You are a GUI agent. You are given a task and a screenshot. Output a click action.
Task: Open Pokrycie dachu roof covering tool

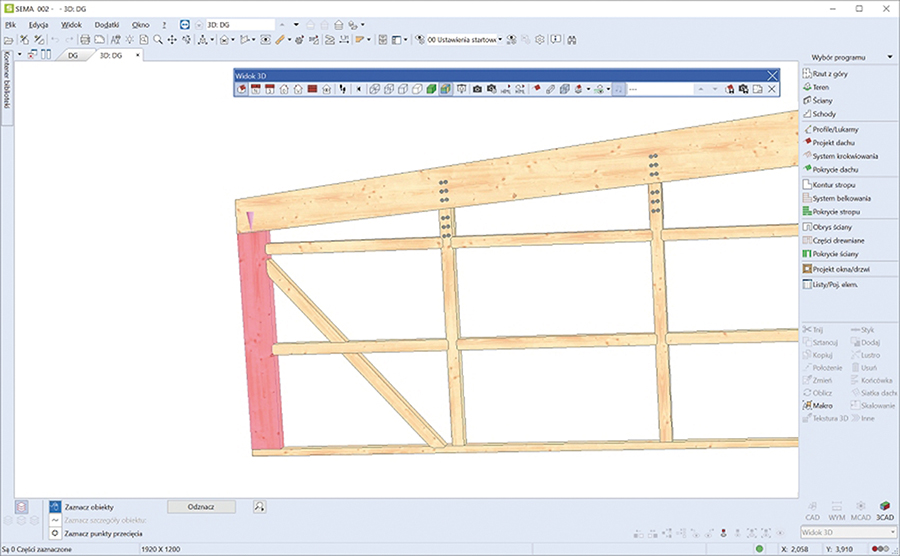pyautogui.click(x=834, y=169)
